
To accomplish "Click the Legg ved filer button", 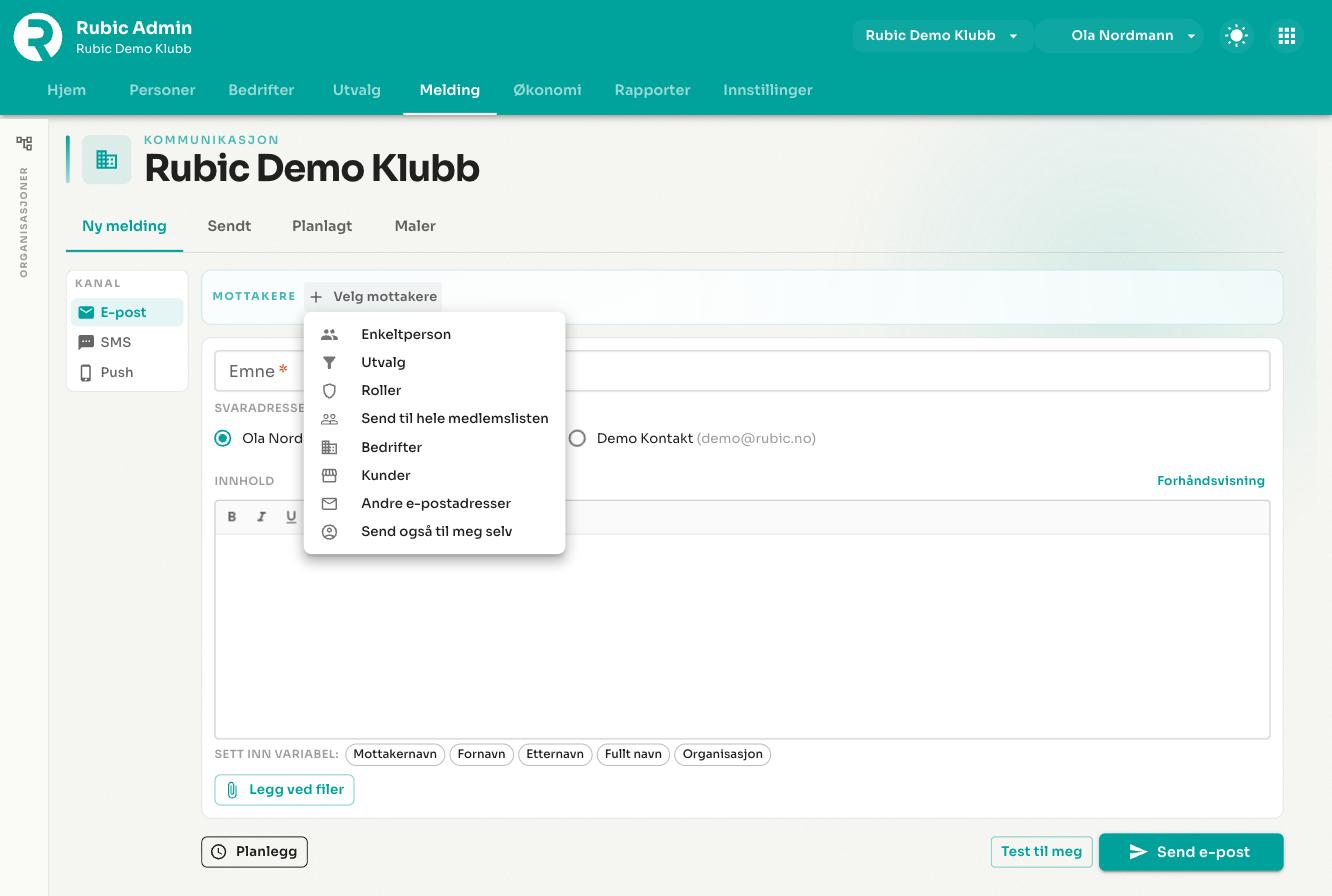I will (x=285, y=790).
